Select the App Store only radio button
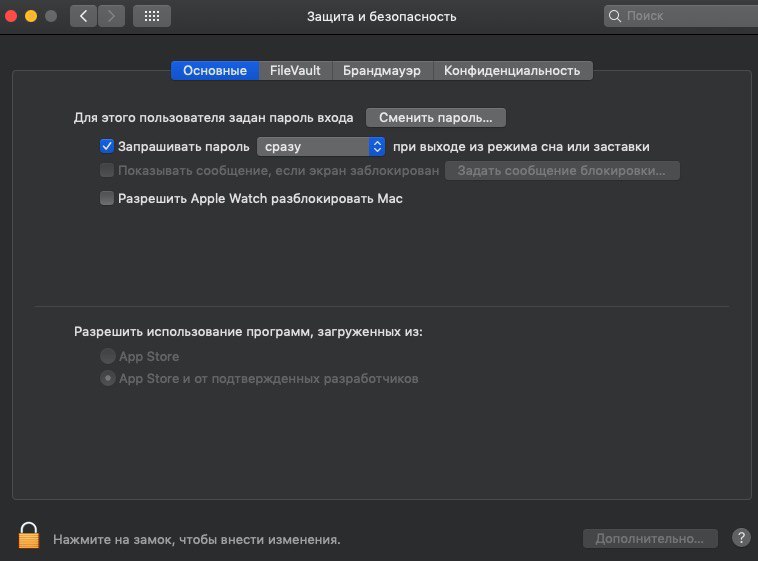The width and height of the screenshot is (758, 561). pos(107,356)
